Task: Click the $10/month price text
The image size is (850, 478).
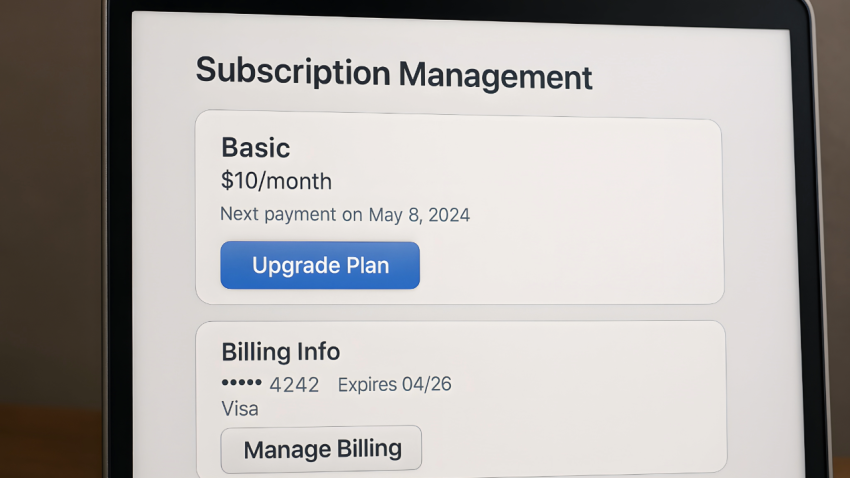Action: tap(276, 182)
